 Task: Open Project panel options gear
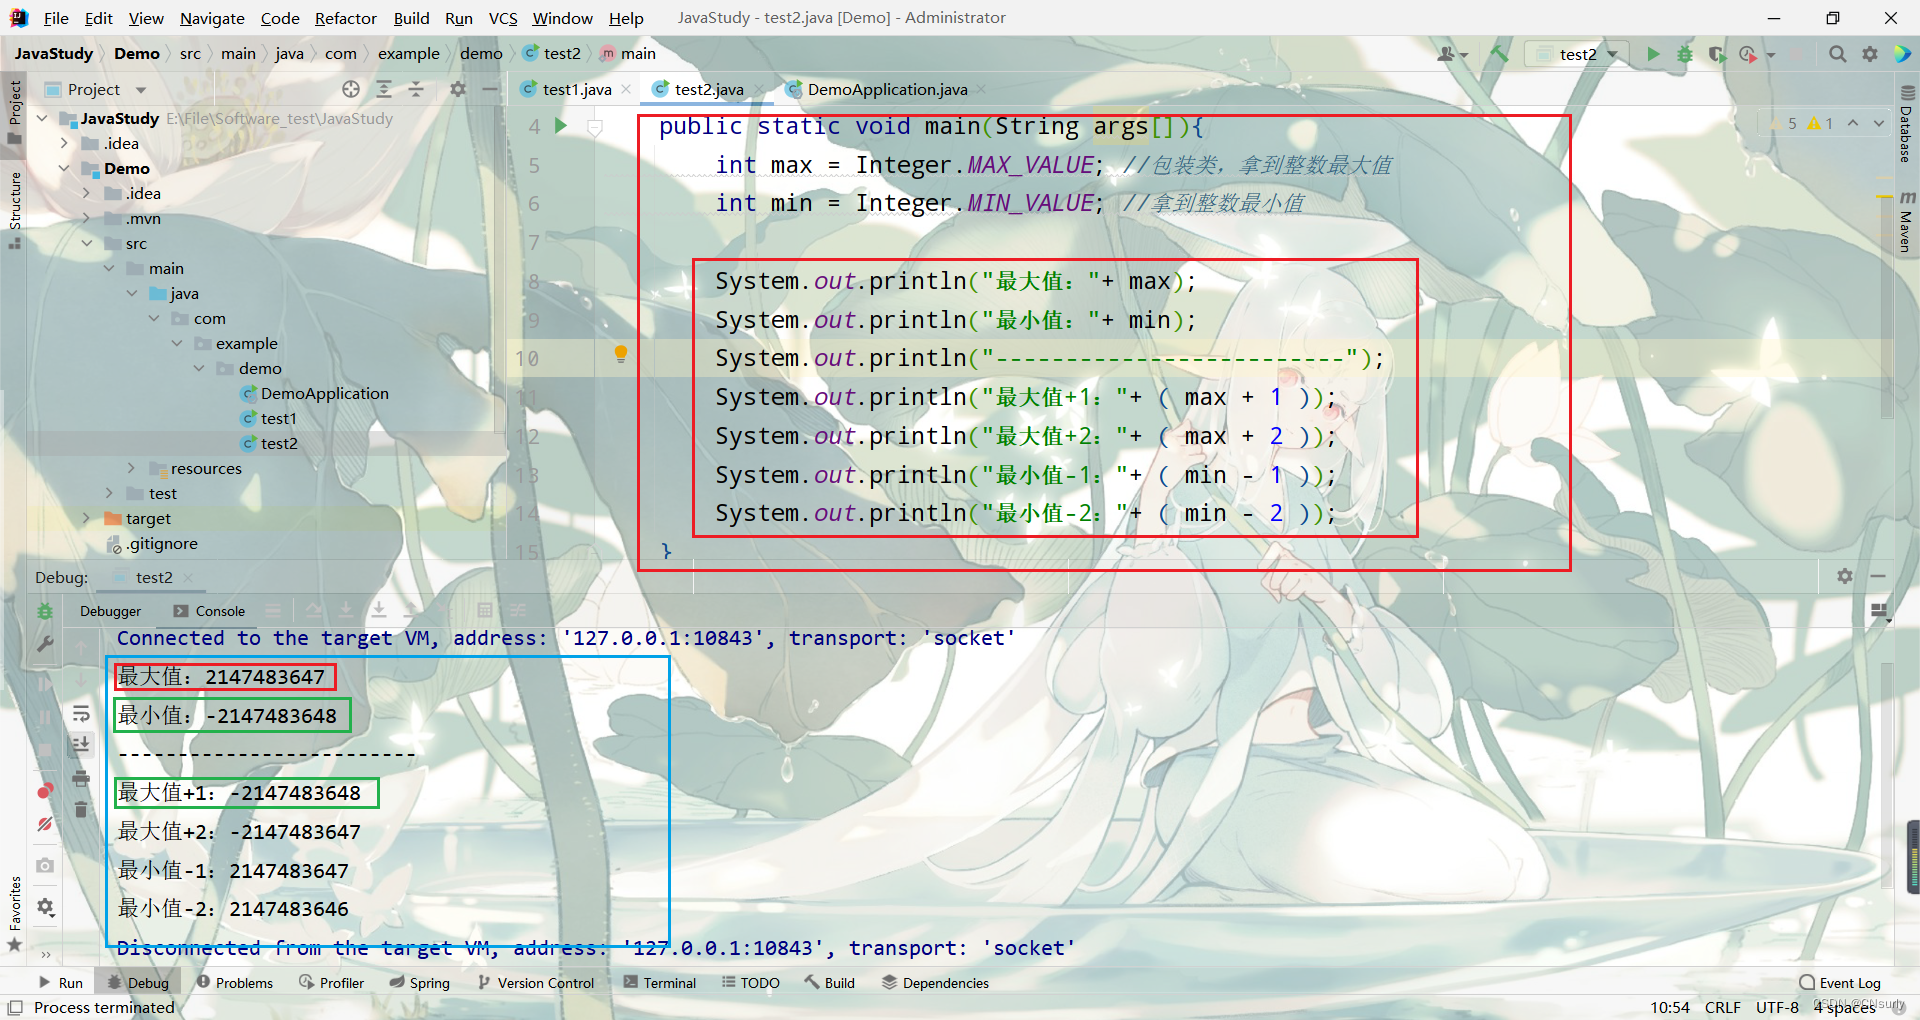point(458,89)
